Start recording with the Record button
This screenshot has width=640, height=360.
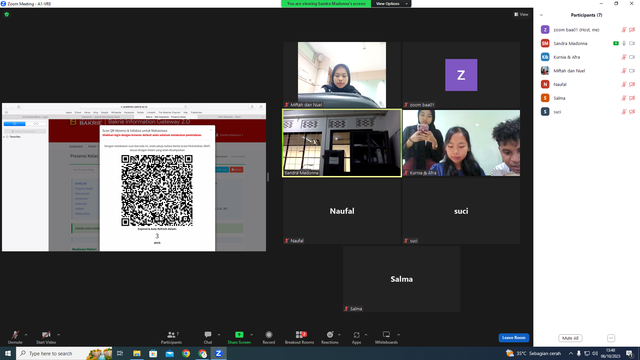[x=269, y=337]
